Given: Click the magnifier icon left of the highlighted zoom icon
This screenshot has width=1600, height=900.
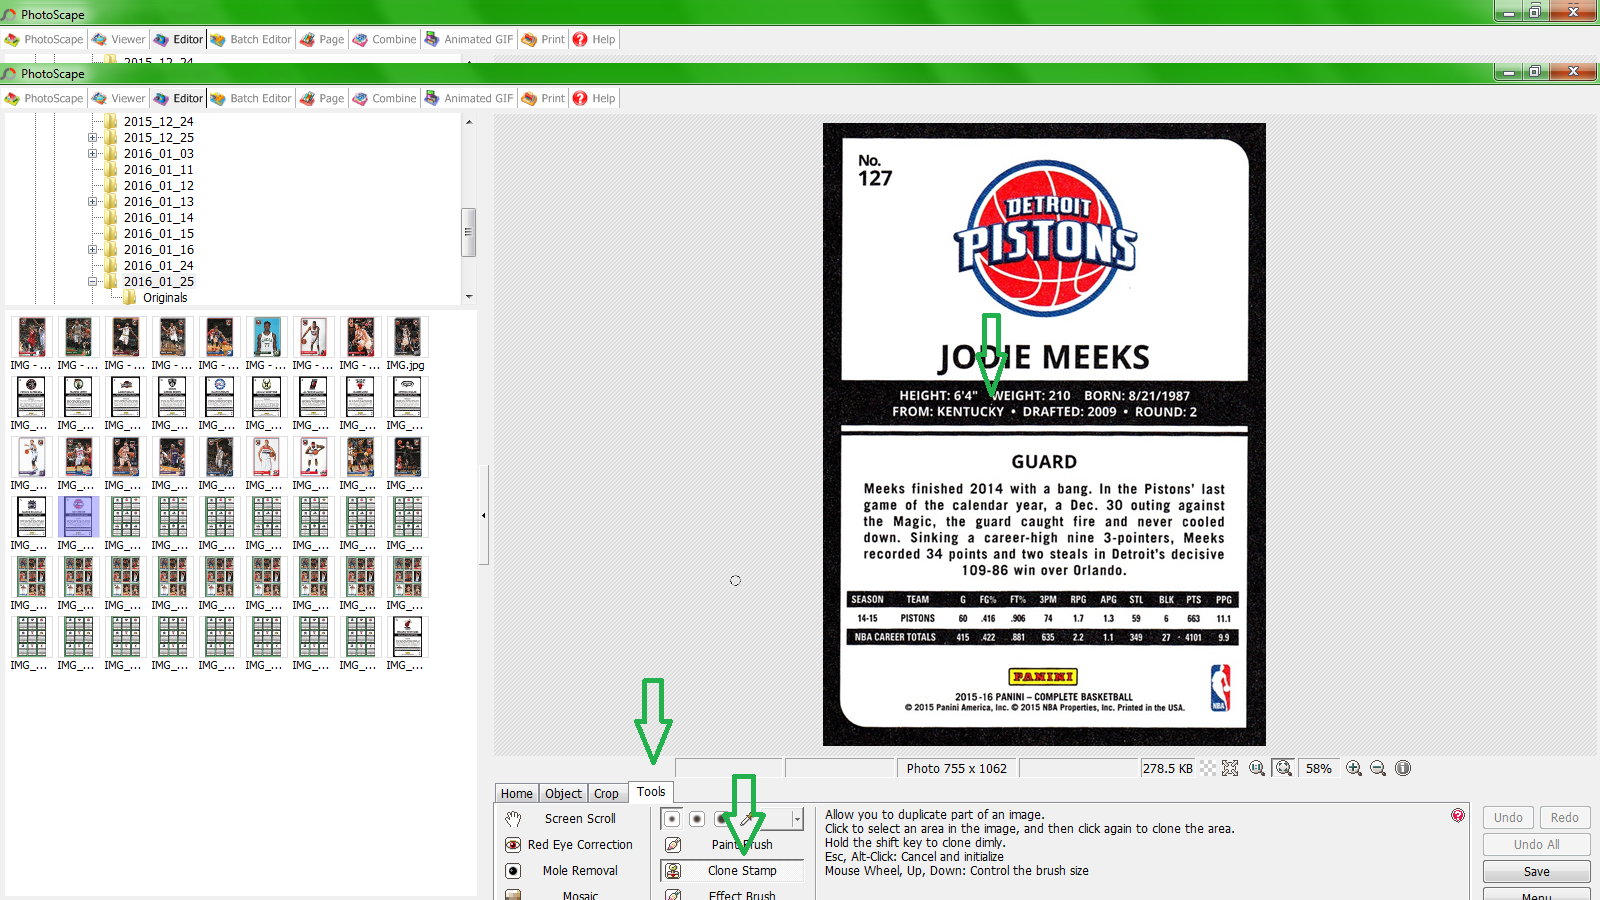Looking at the screenshot, I should pyautogui.click(x=1257, y=768).
